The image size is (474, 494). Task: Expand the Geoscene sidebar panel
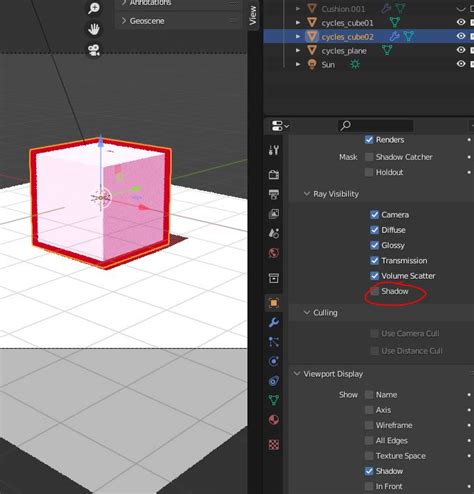[124, 21]
